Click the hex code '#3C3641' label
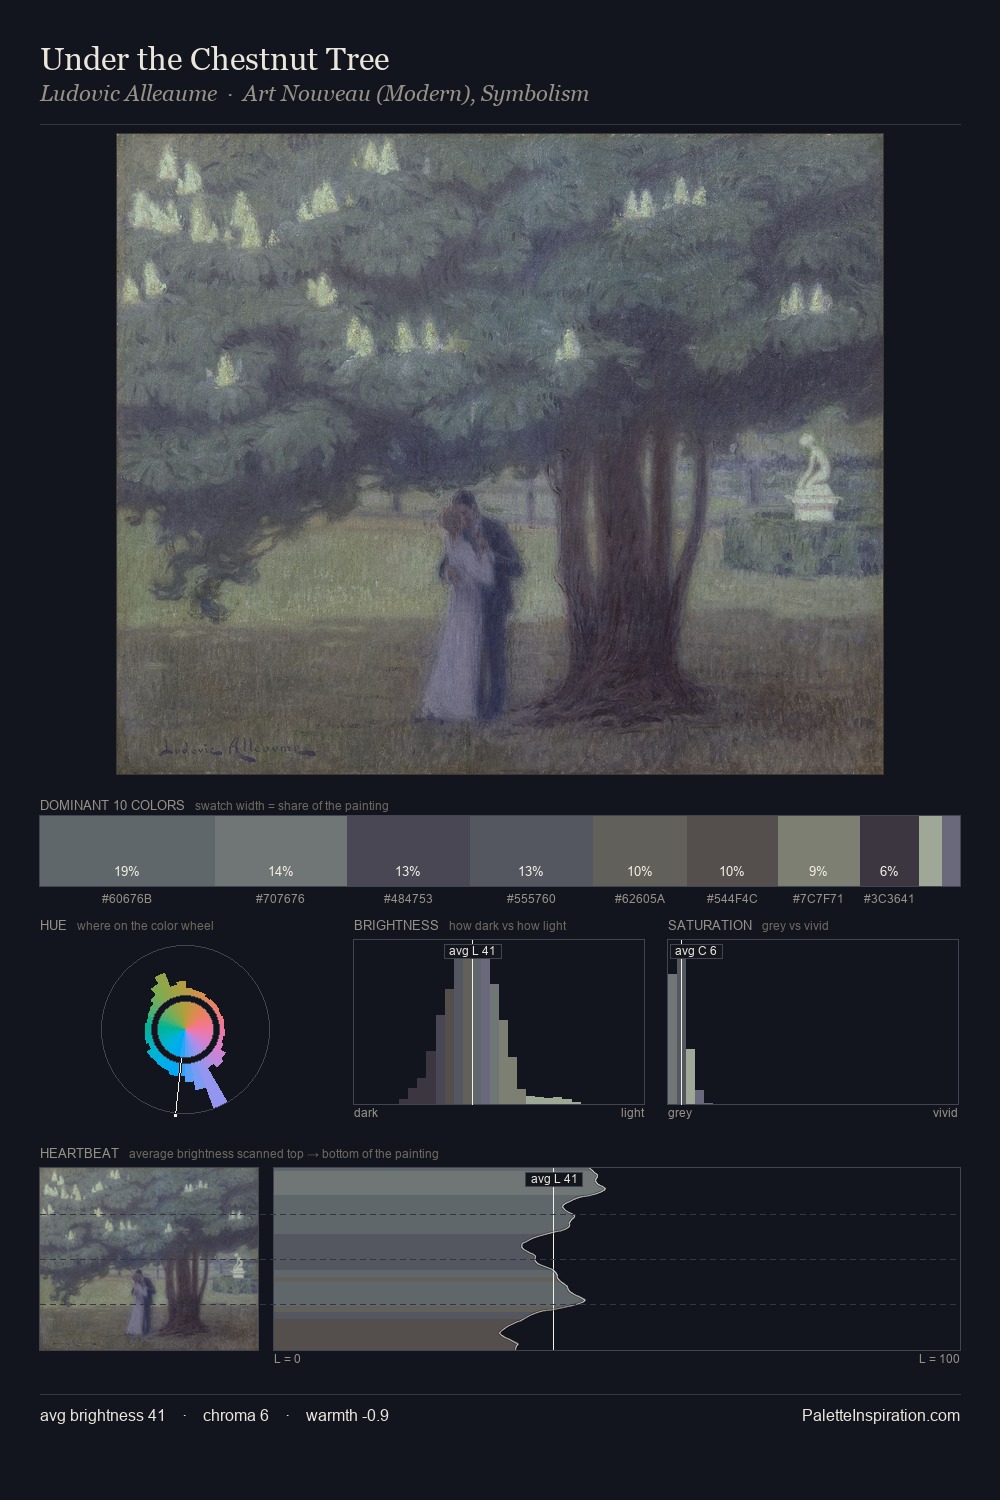This screenshot has height=1500, width=1000. (889, 898)
